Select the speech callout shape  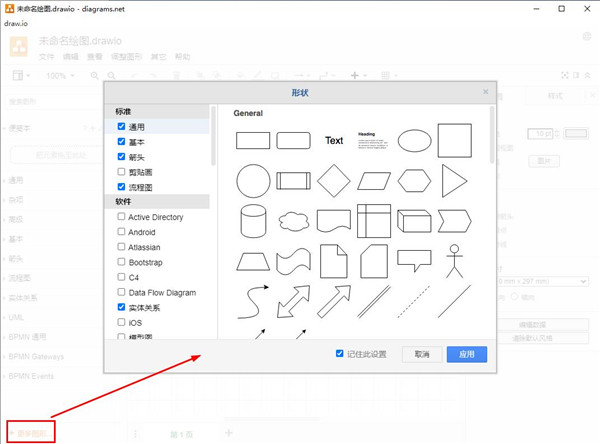pos(414,260)
